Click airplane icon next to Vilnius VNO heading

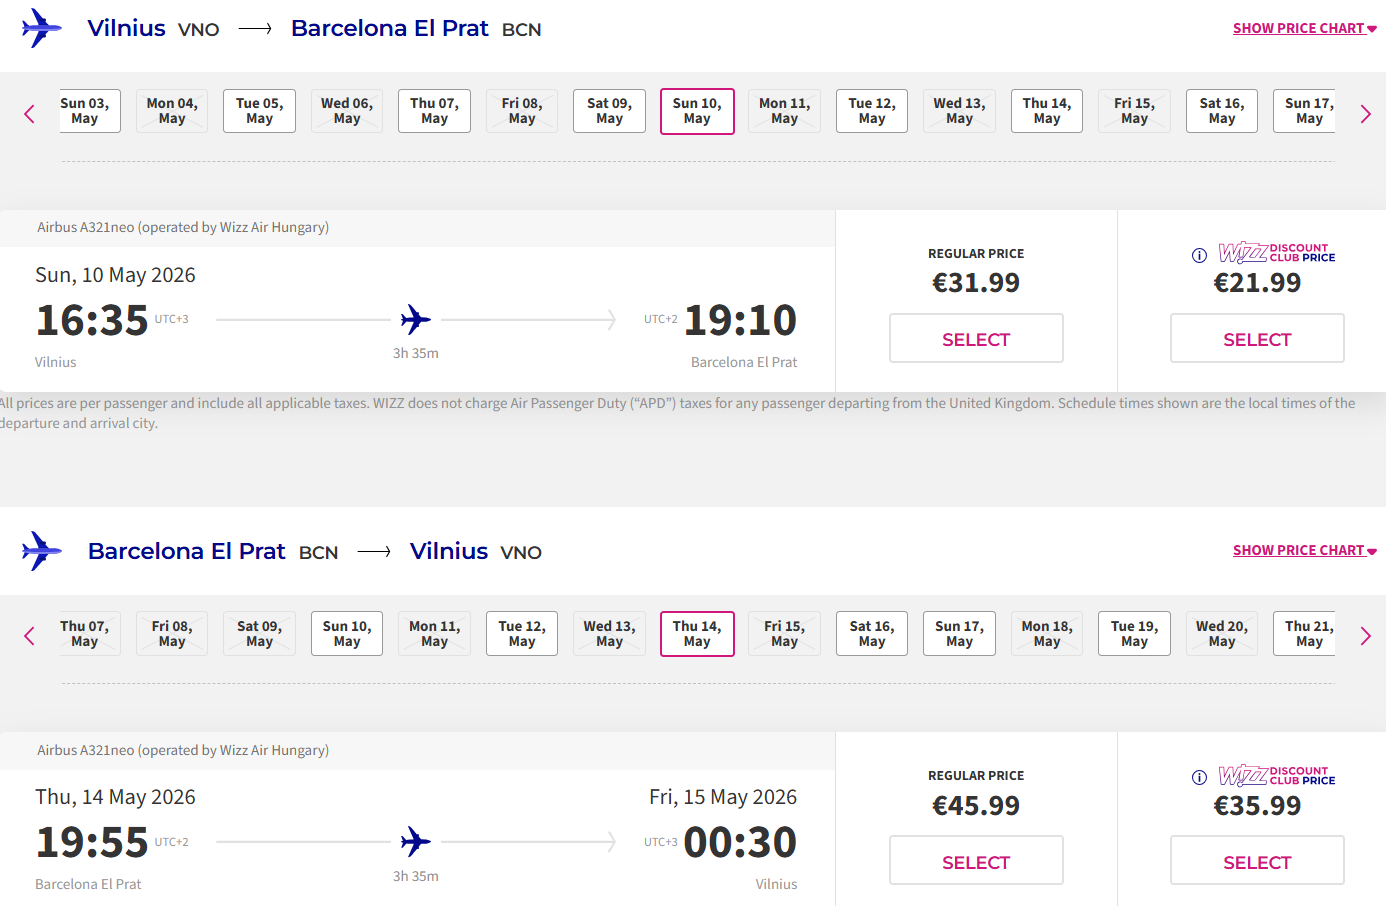[x=41, y=28]
